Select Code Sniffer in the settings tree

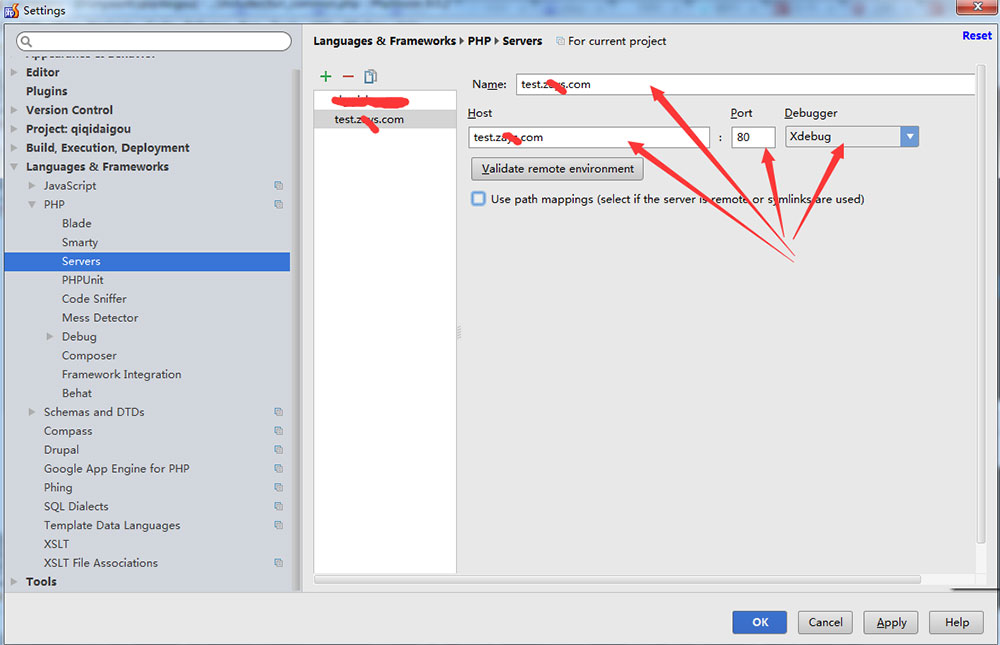(x=94, y=298)
